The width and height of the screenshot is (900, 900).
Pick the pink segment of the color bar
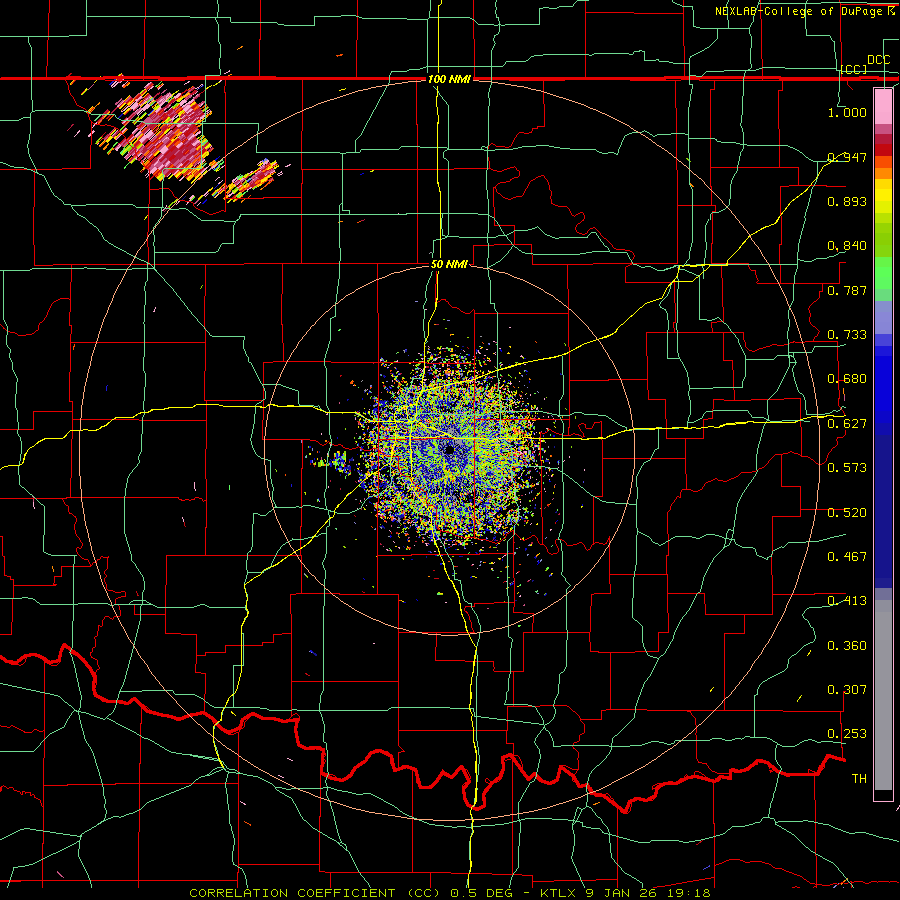click(x=883, y=107)
